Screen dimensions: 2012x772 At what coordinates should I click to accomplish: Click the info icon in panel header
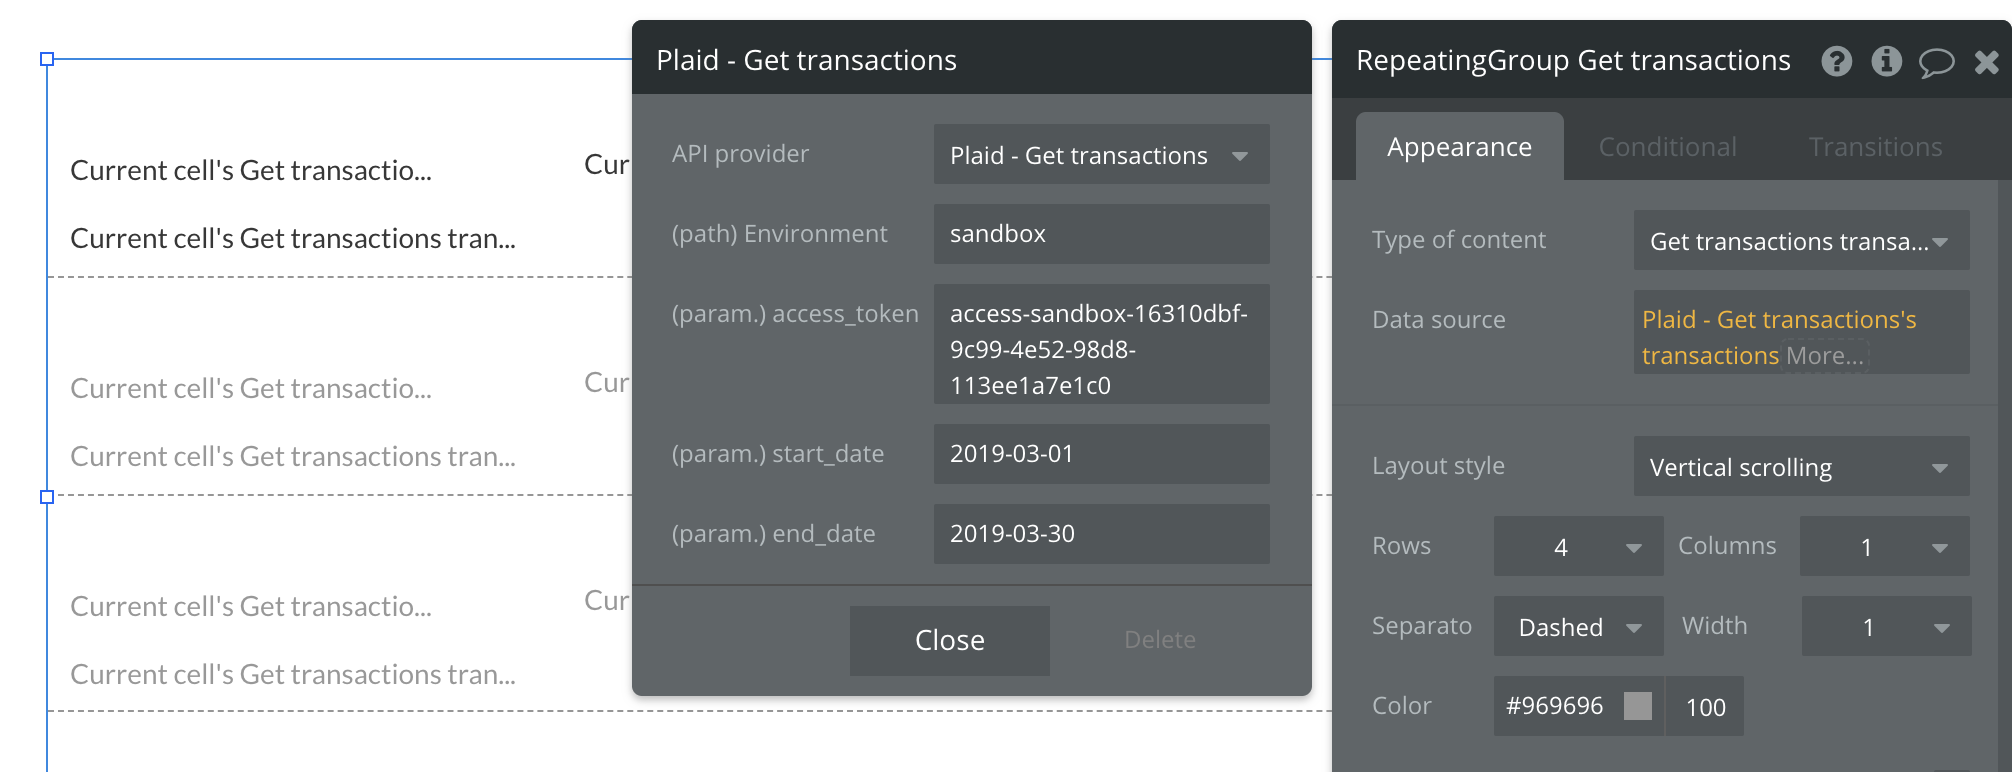pos(1886,62)
